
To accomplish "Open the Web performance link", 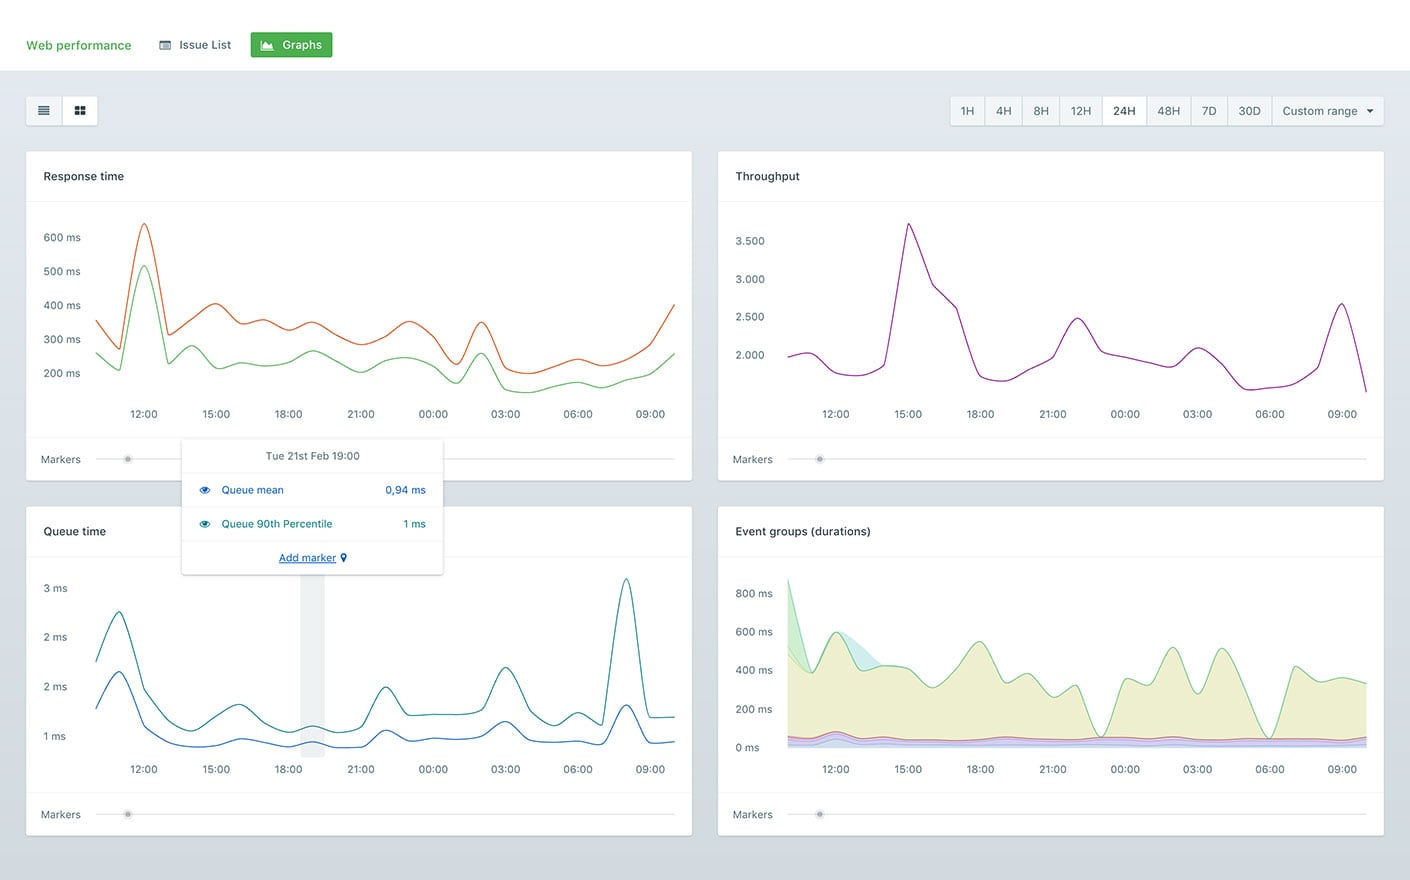I will click(79, 45).
